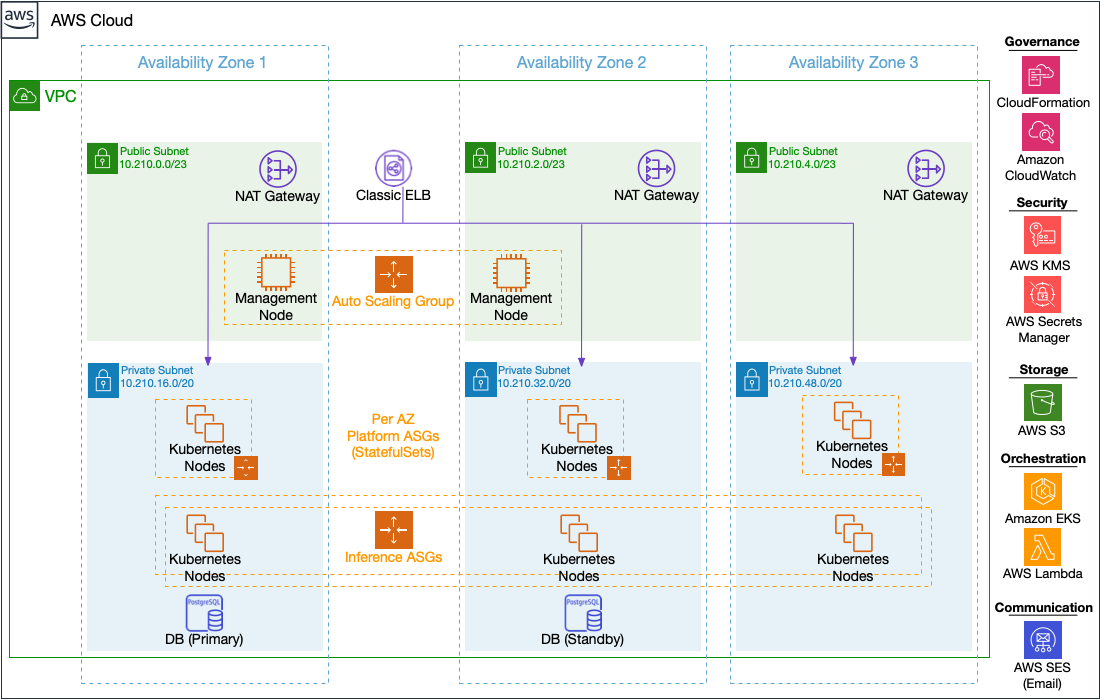Click the Classic ELB label text

tap(394, 195)
